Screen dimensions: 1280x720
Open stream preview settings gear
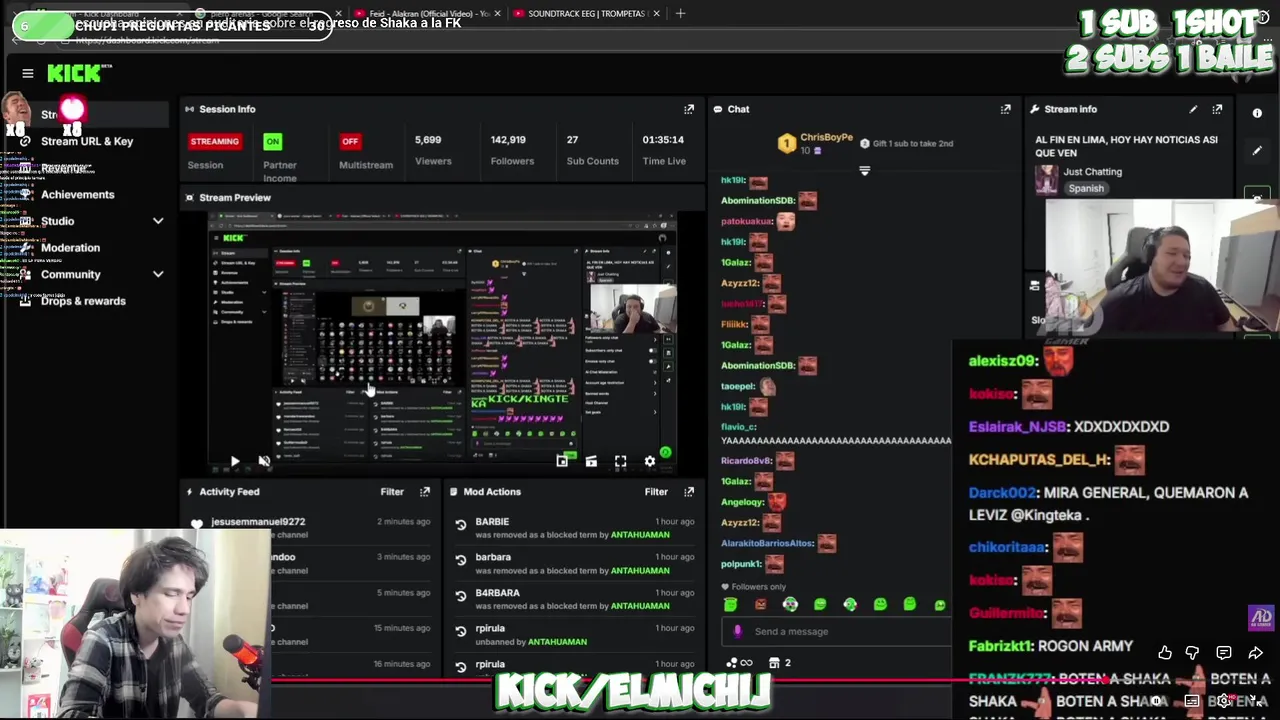point(650,461)
